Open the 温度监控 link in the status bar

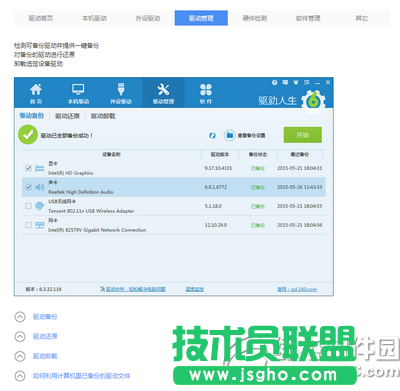(x=194, y=289)
